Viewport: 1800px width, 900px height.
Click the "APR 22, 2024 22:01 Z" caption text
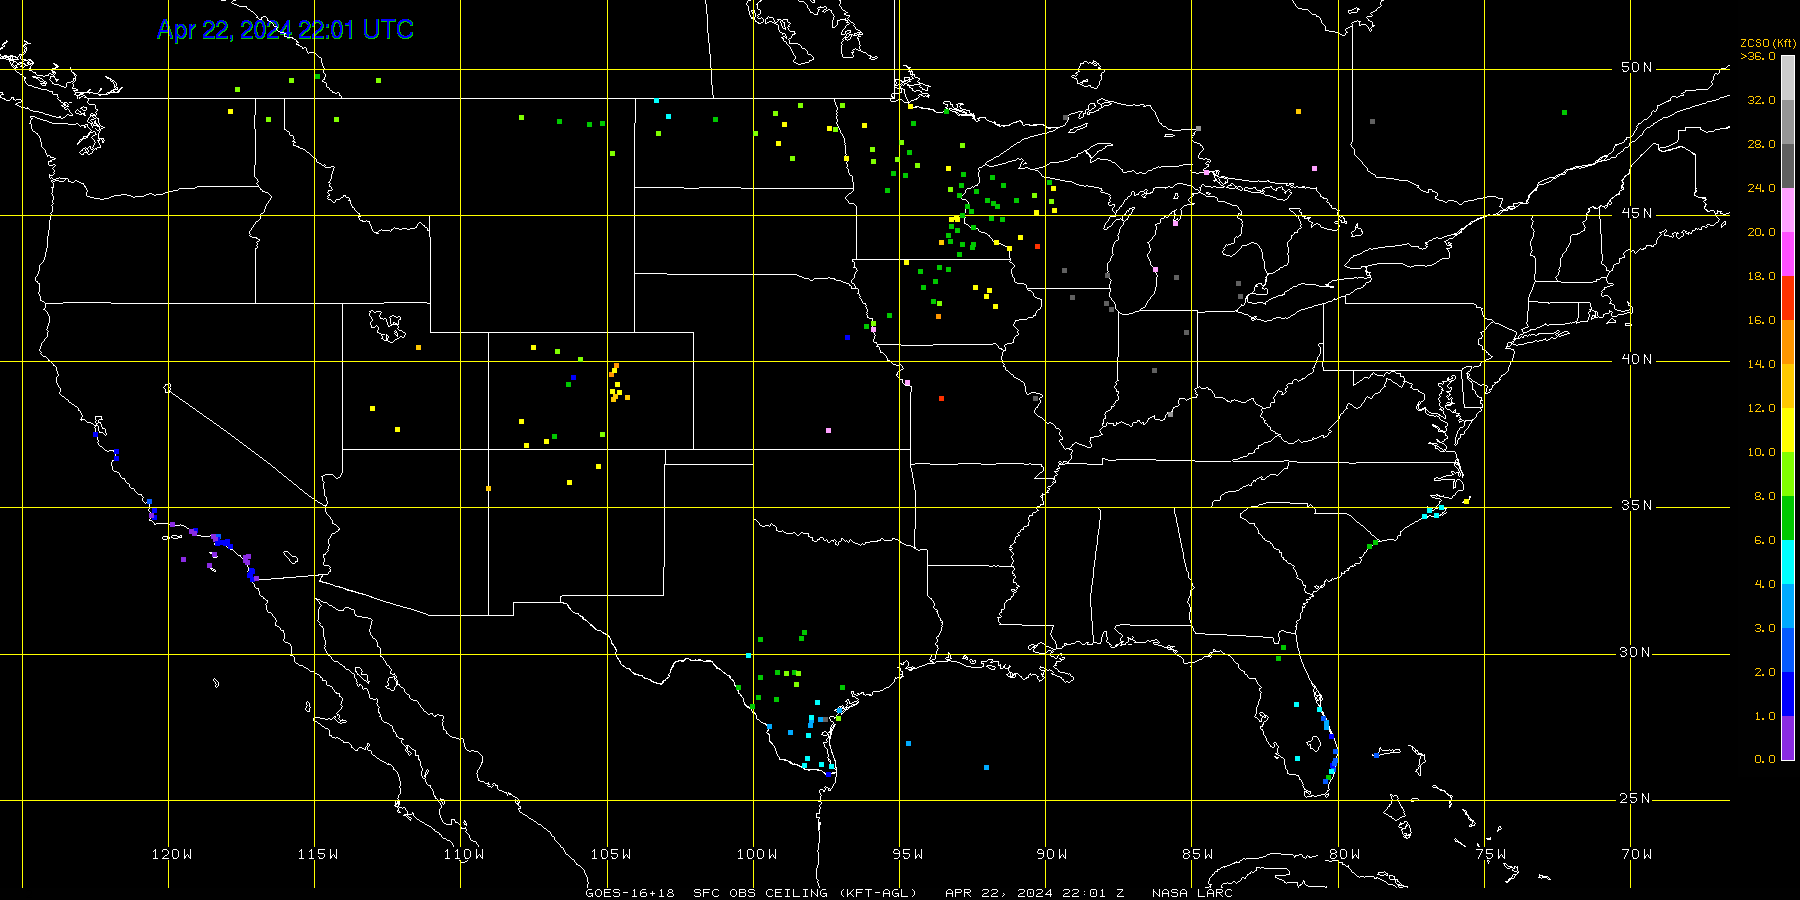(1034, 893)
